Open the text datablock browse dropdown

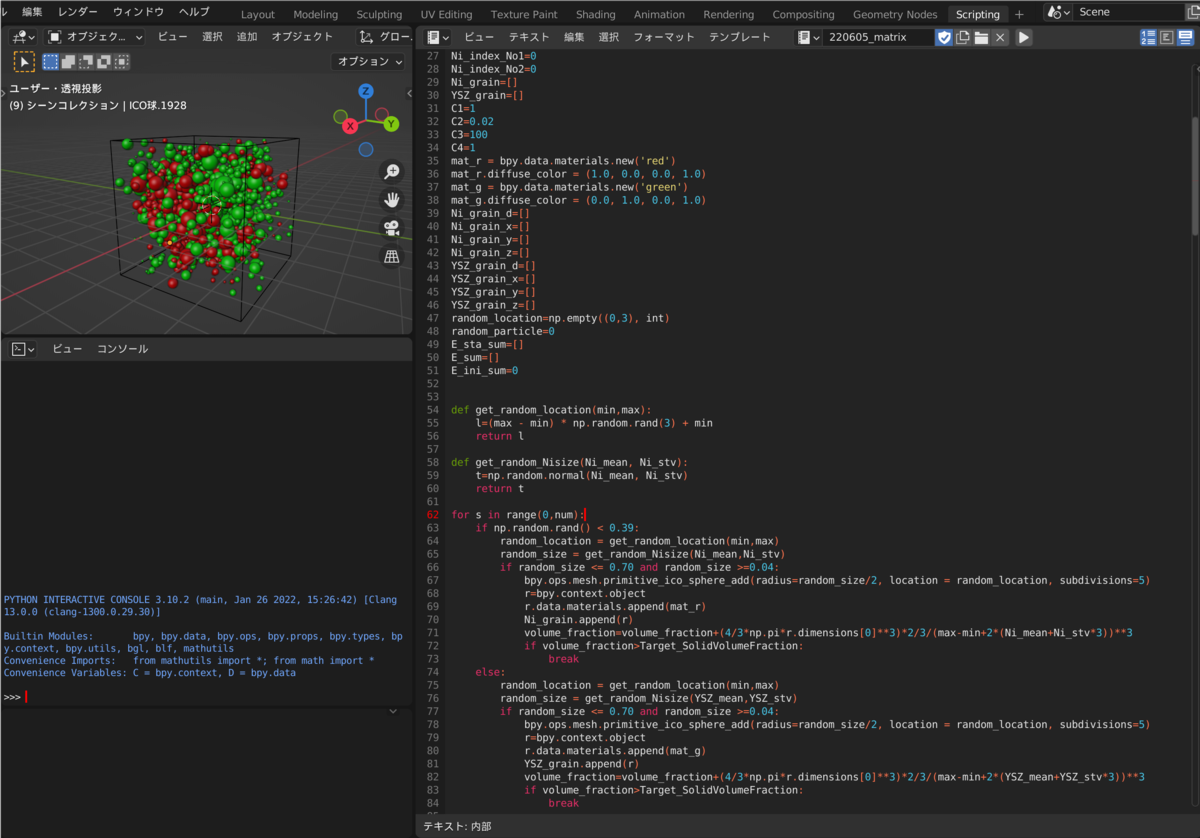point(809,37)
